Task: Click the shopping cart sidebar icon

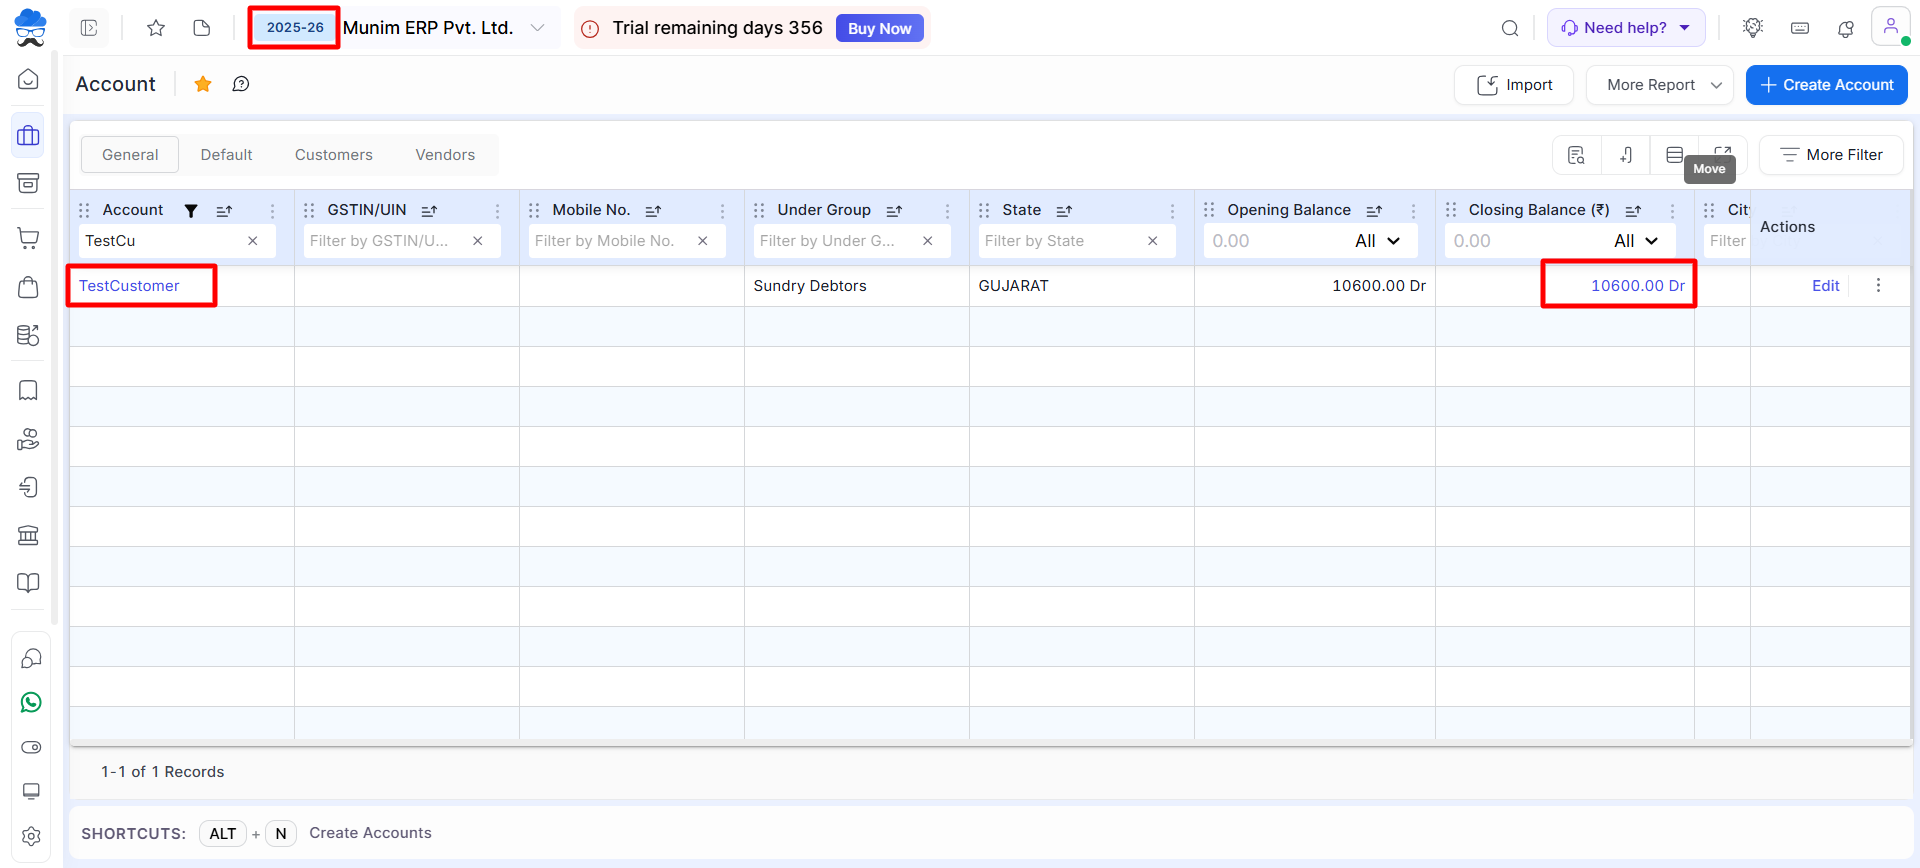Action: [29, 238]
